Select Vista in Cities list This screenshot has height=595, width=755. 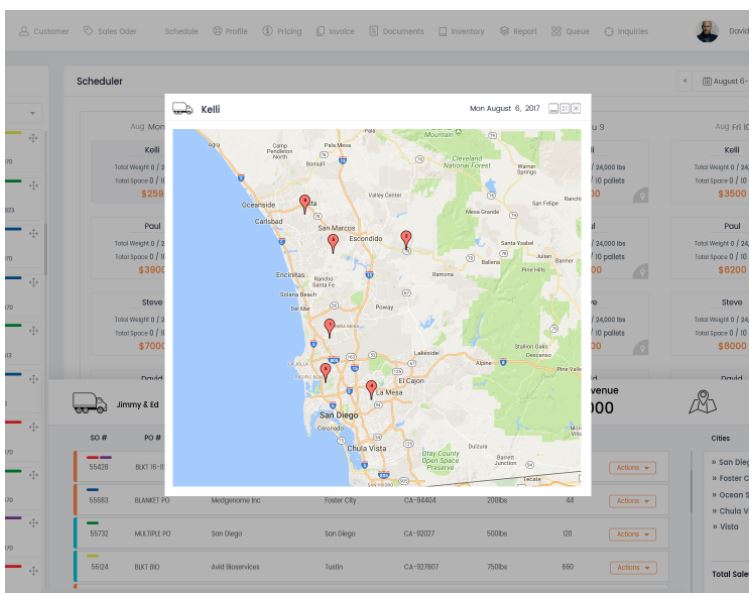pyautogui.click(x=726, y=527)
